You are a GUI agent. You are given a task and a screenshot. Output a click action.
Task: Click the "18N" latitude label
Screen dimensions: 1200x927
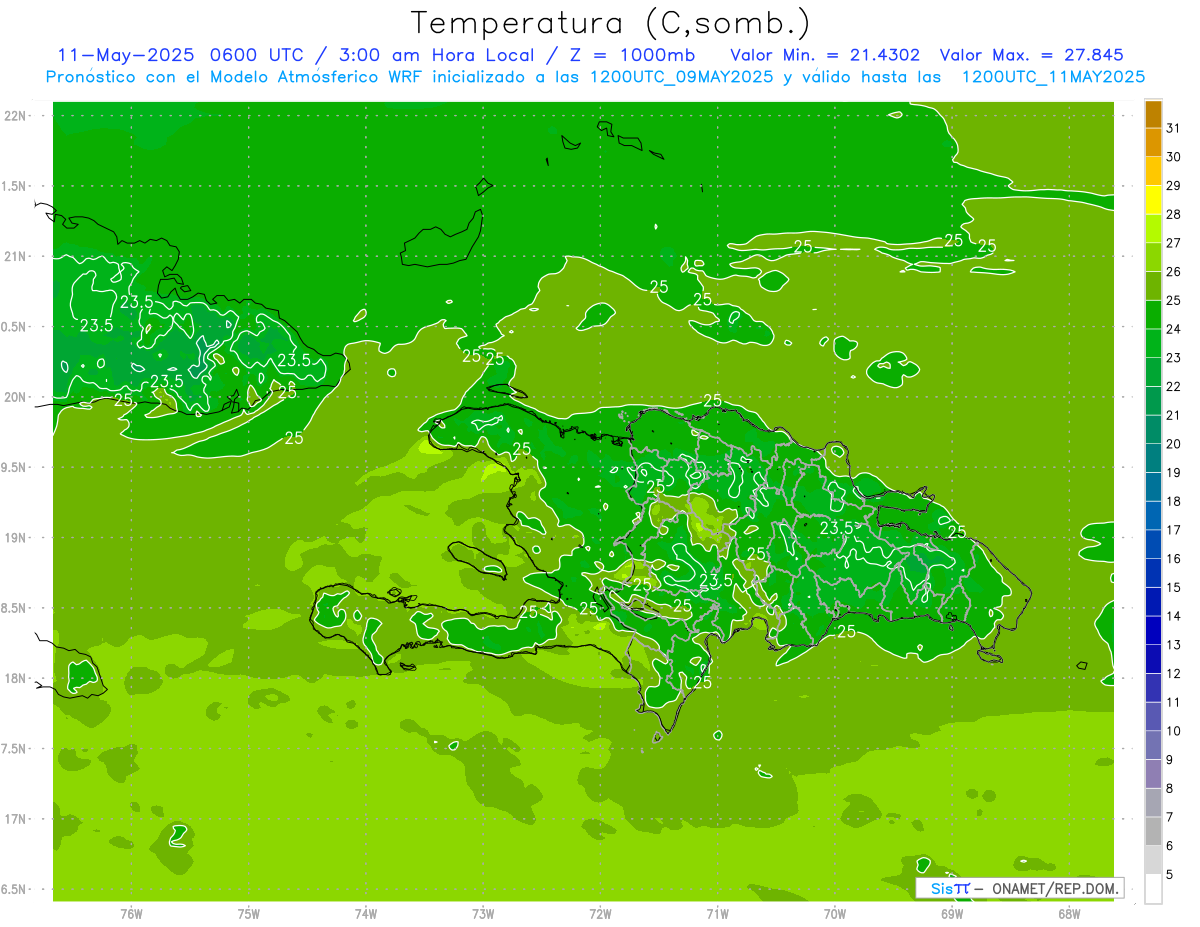(15, 679)
